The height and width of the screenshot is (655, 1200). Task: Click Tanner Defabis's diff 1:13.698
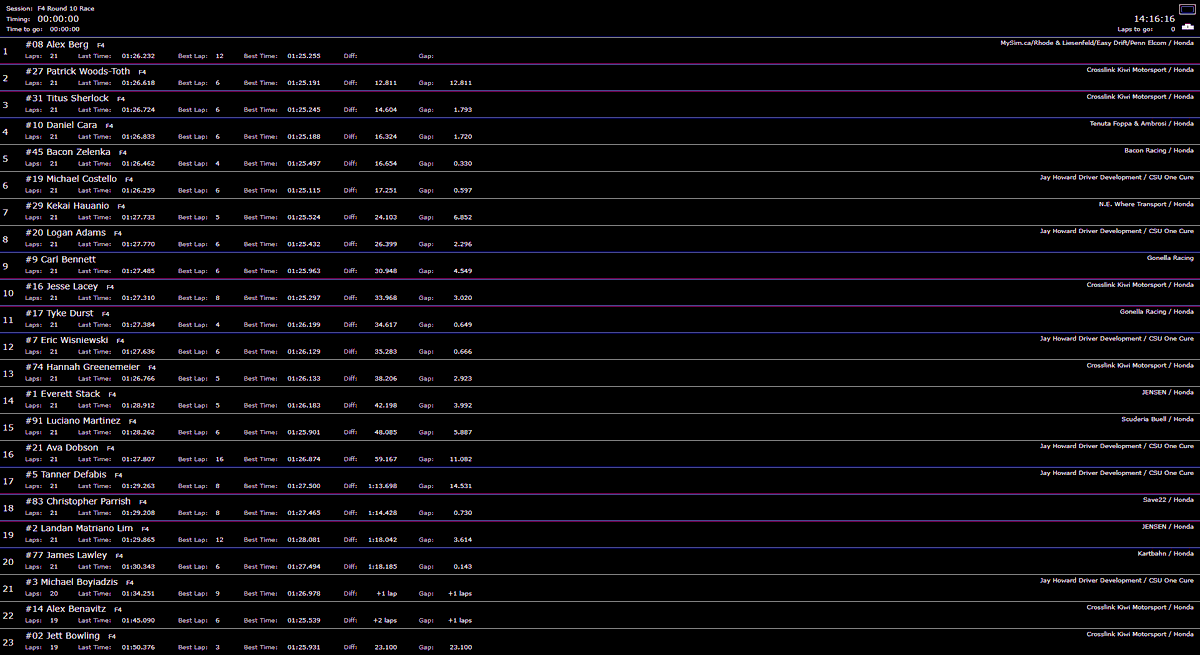click(381, 486)
